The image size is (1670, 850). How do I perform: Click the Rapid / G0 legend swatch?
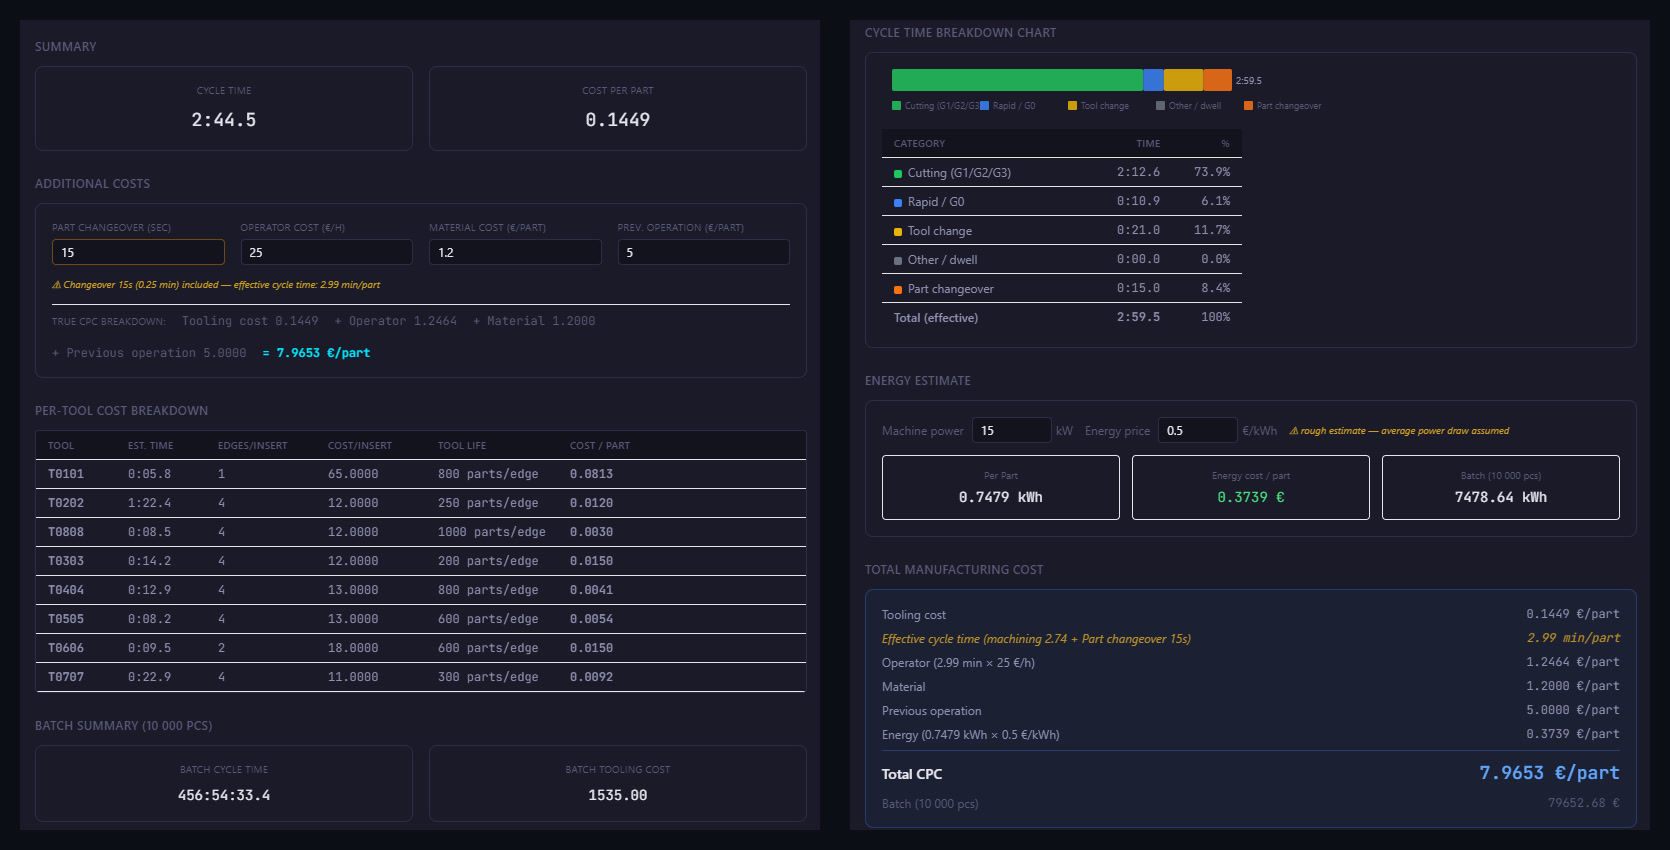click(x=984, y=105)
